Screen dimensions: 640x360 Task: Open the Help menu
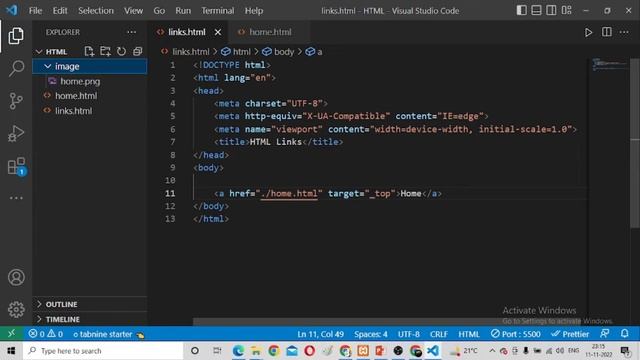(254, 10)
